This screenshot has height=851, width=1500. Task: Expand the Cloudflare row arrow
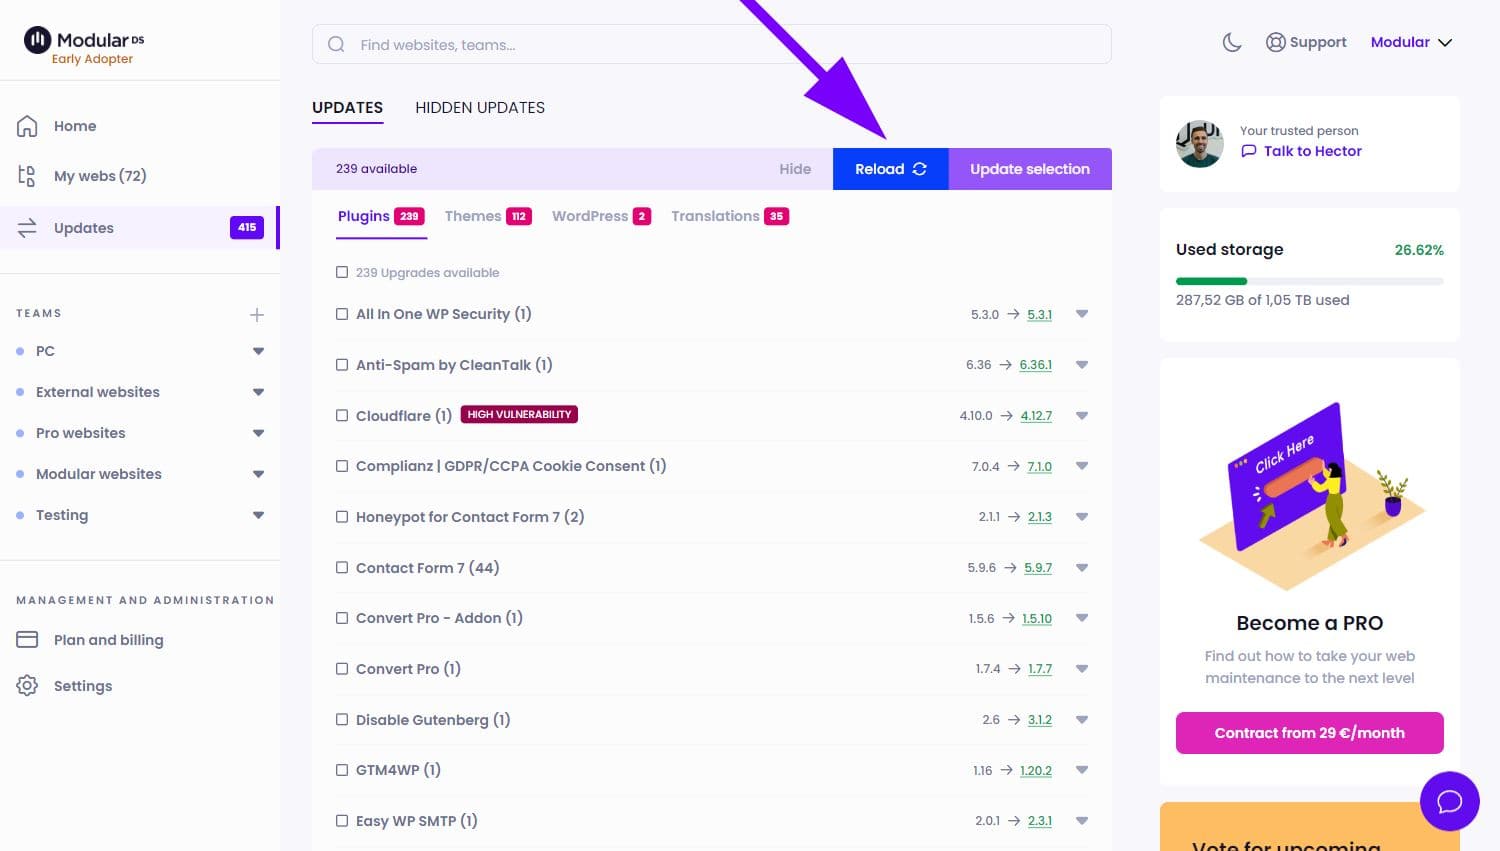point(1082,415)
